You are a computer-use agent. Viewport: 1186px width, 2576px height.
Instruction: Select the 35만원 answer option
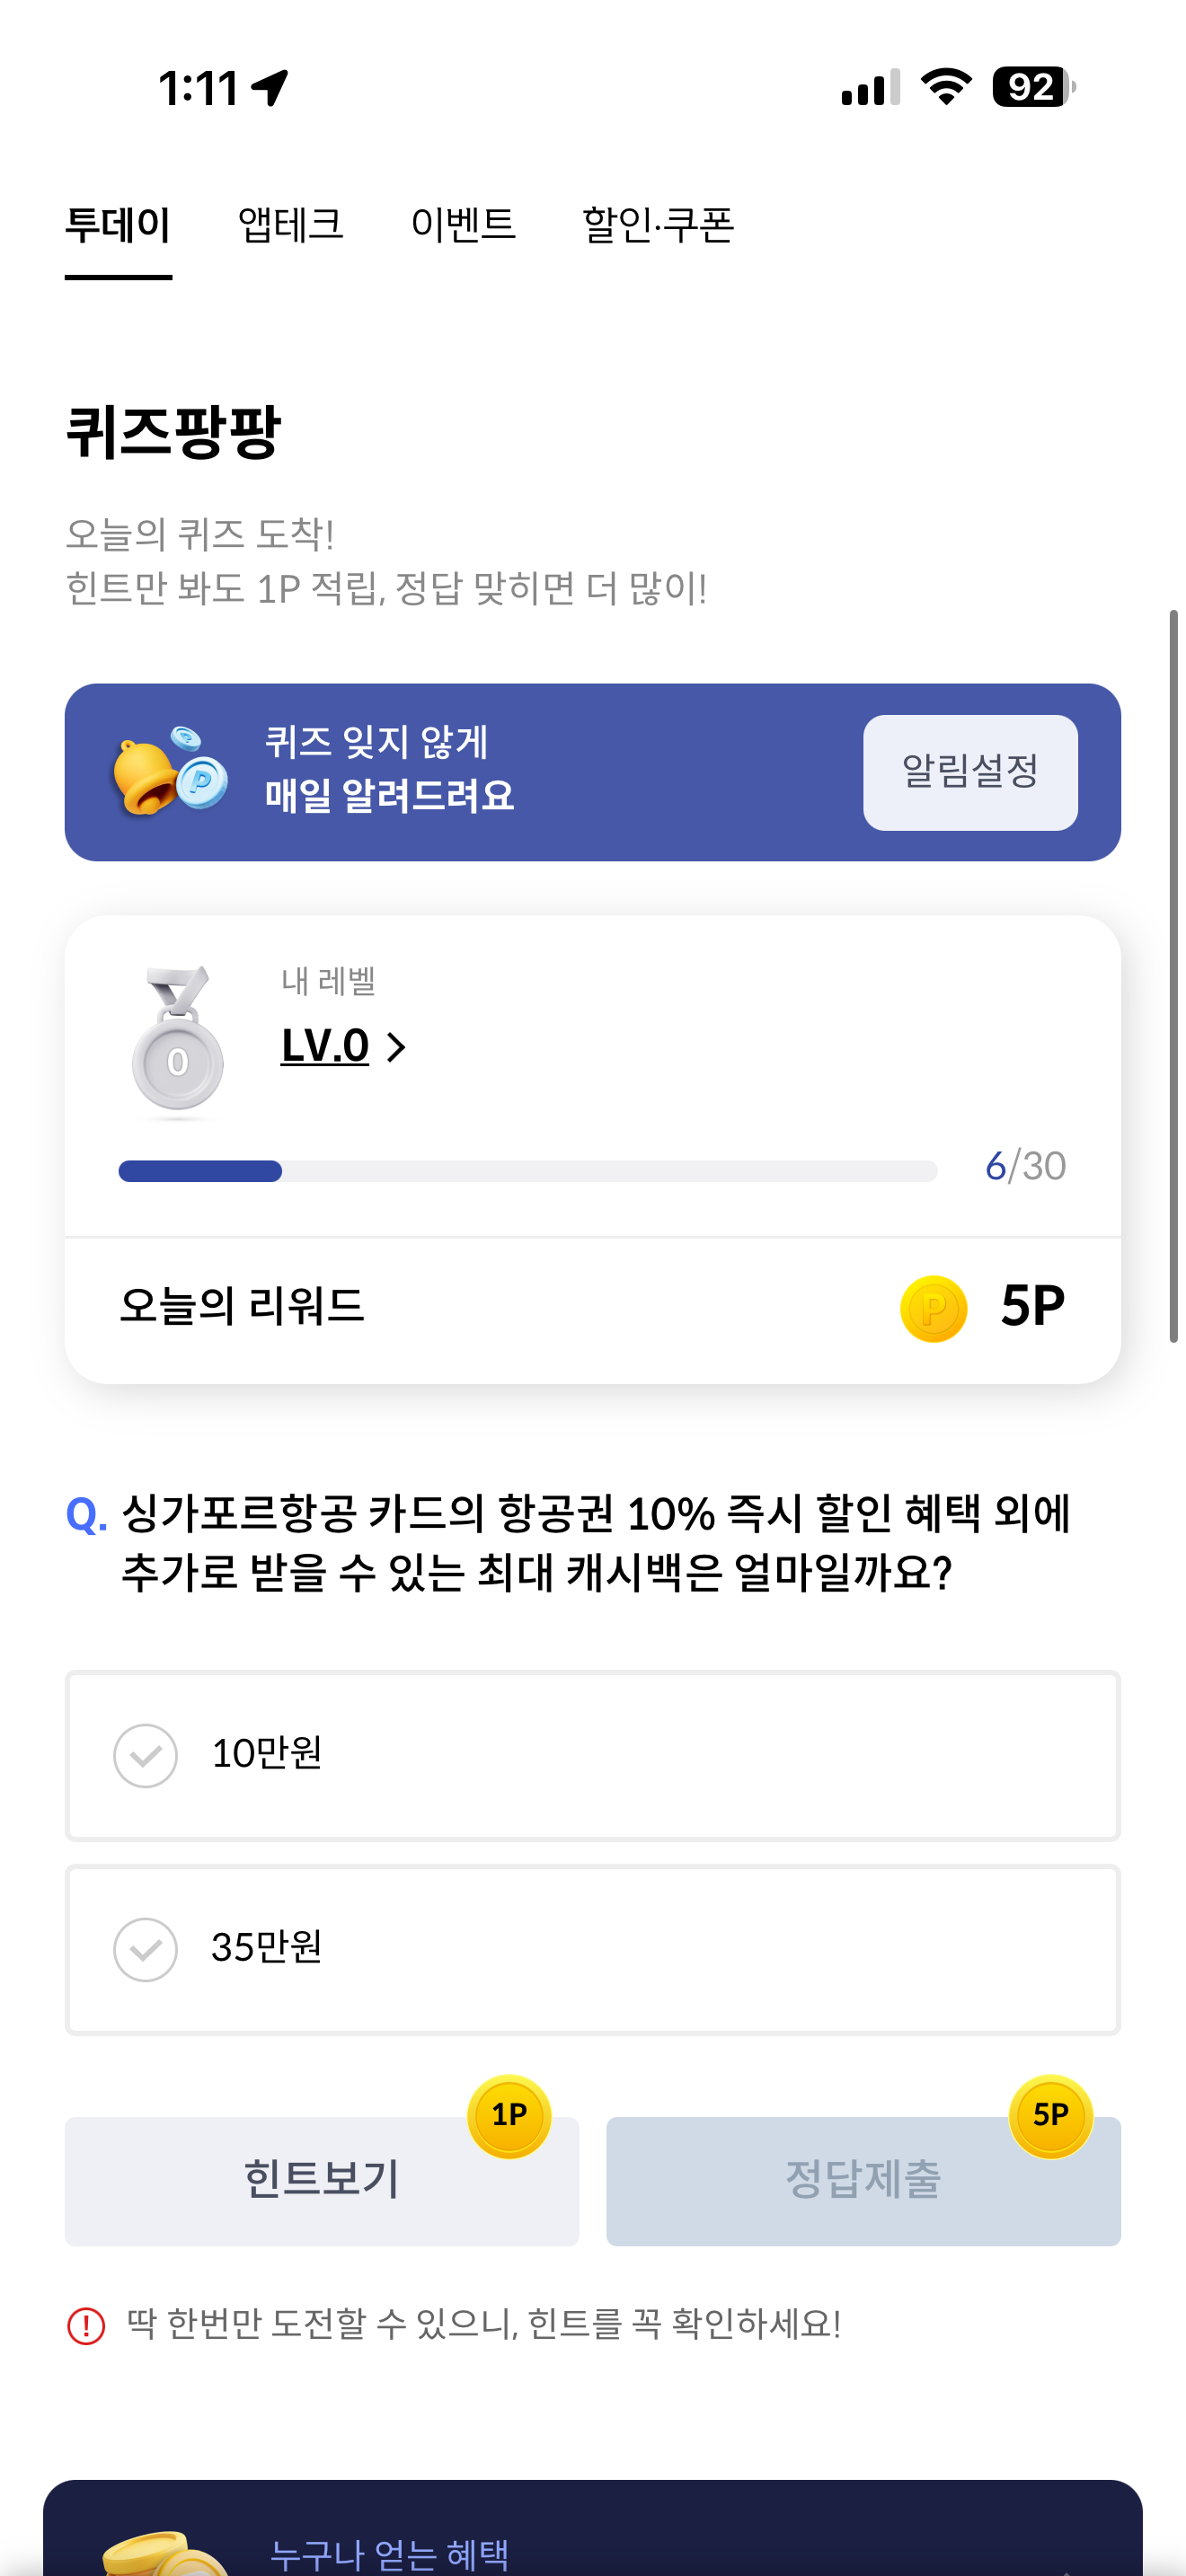(593, 1949)
